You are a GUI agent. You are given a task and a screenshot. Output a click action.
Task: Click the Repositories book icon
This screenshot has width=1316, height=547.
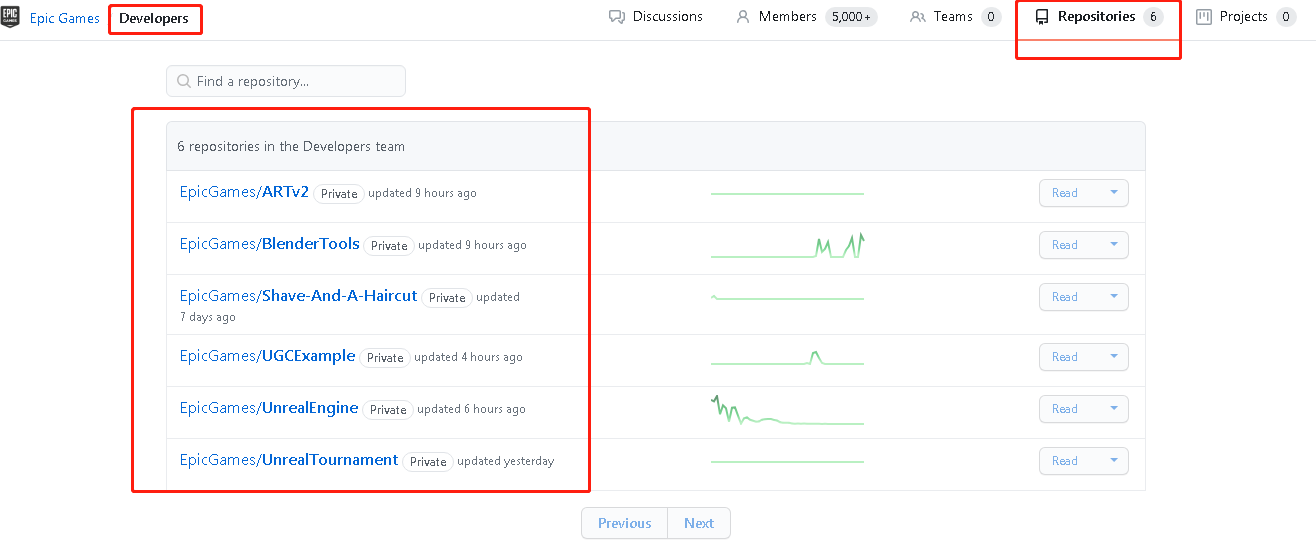click(1042, 17)
